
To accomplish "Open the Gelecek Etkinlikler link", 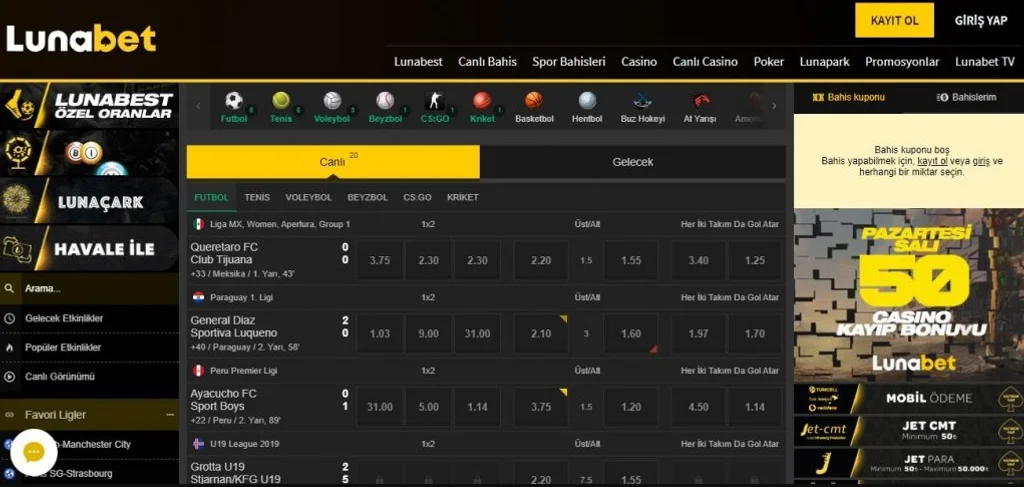I will (64, 319).
